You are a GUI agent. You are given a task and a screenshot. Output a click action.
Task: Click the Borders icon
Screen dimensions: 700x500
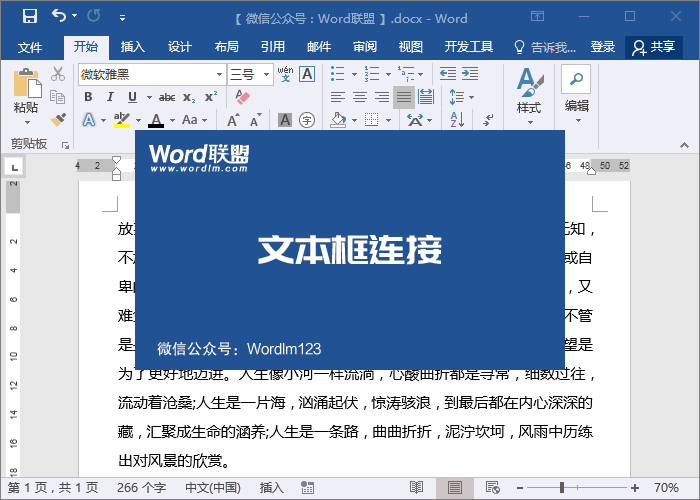[x=371, y=120]
